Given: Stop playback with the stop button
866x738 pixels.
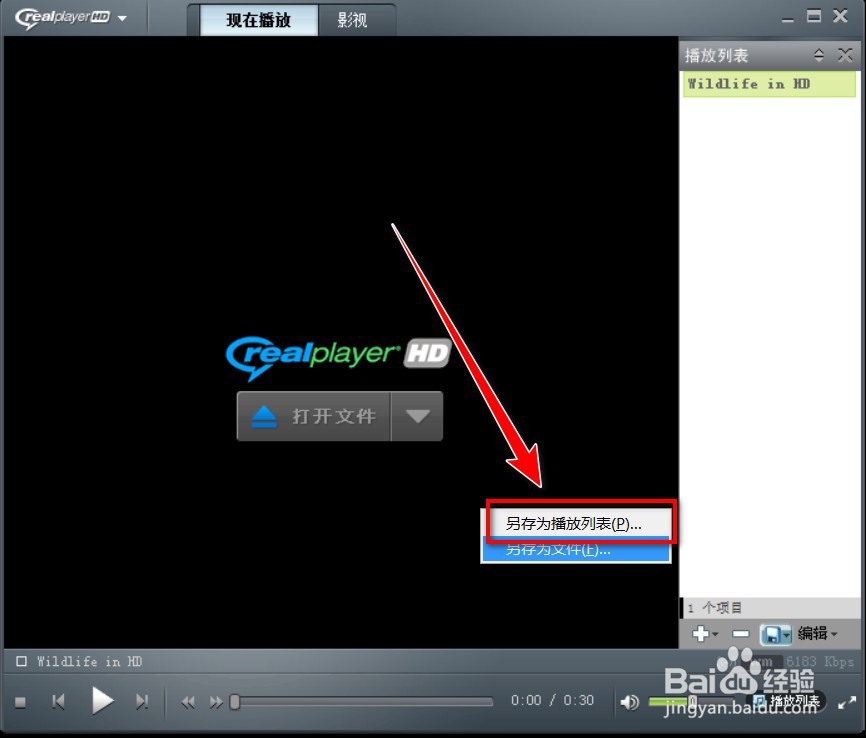Looking at the screenshot, I should (x=20, y=702).
